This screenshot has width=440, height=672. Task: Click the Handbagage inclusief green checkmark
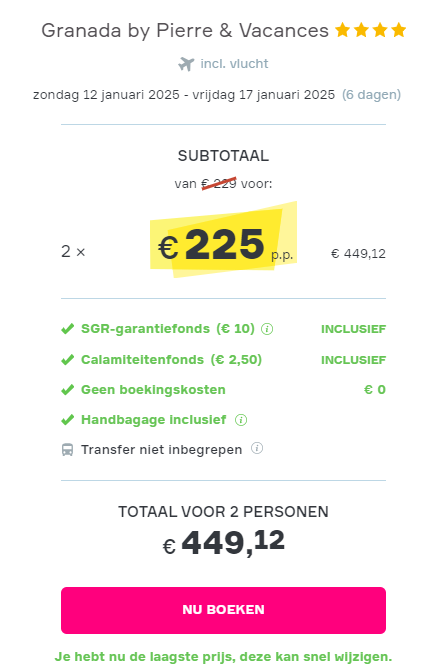pos(67,420)
